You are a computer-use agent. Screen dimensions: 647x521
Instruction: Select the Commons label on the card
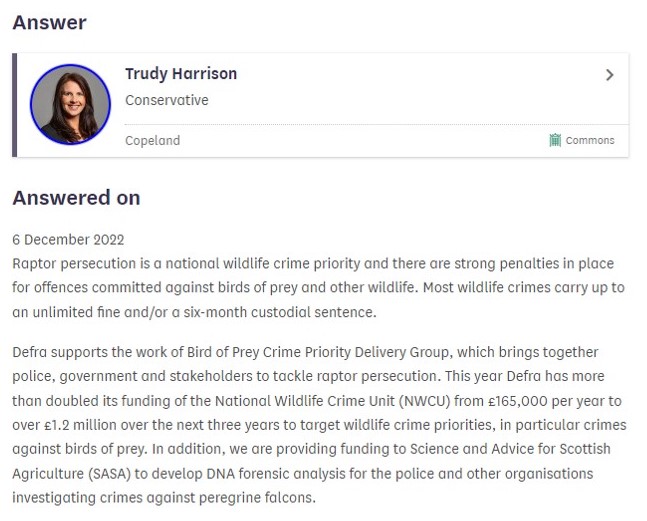(x=590, y=140)
